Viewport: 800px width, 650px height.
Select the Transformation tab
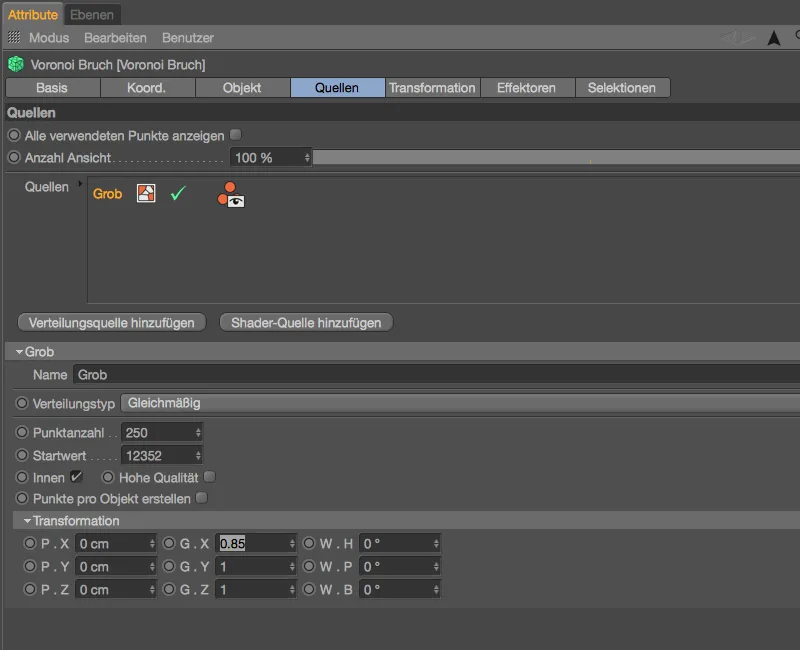pos(432,88)
